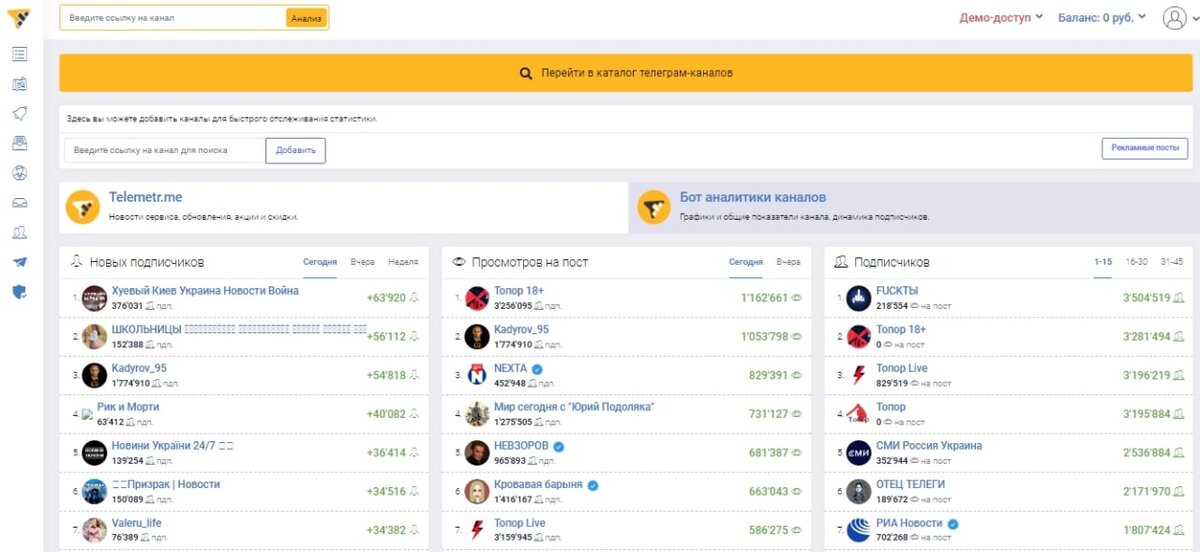1200x552 pixels.
Task: Click verified badge next to НЕВЗОРОВ
Action: tap(559, 447)
